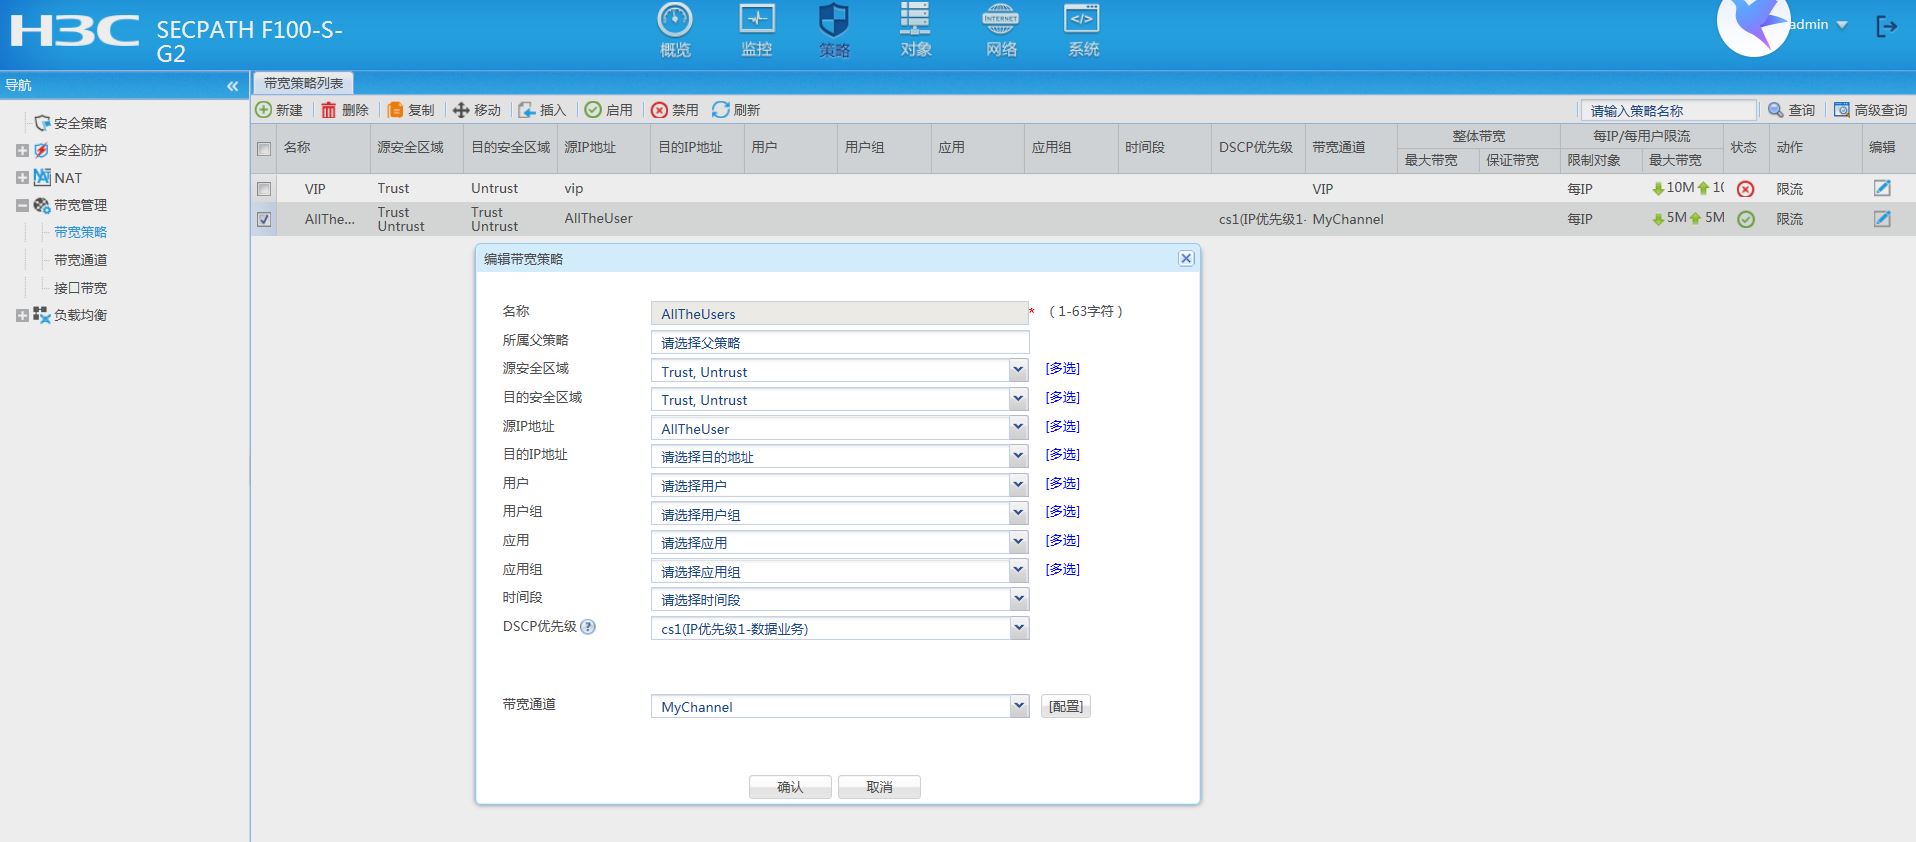Uncheck the AllThe... policy row checkbox

[264, 219]
